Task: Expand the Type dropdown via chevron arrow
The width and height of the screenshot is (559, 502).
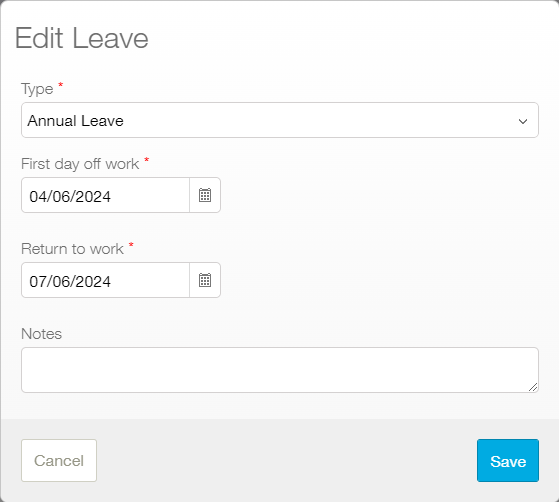Action: pos(523,121)
